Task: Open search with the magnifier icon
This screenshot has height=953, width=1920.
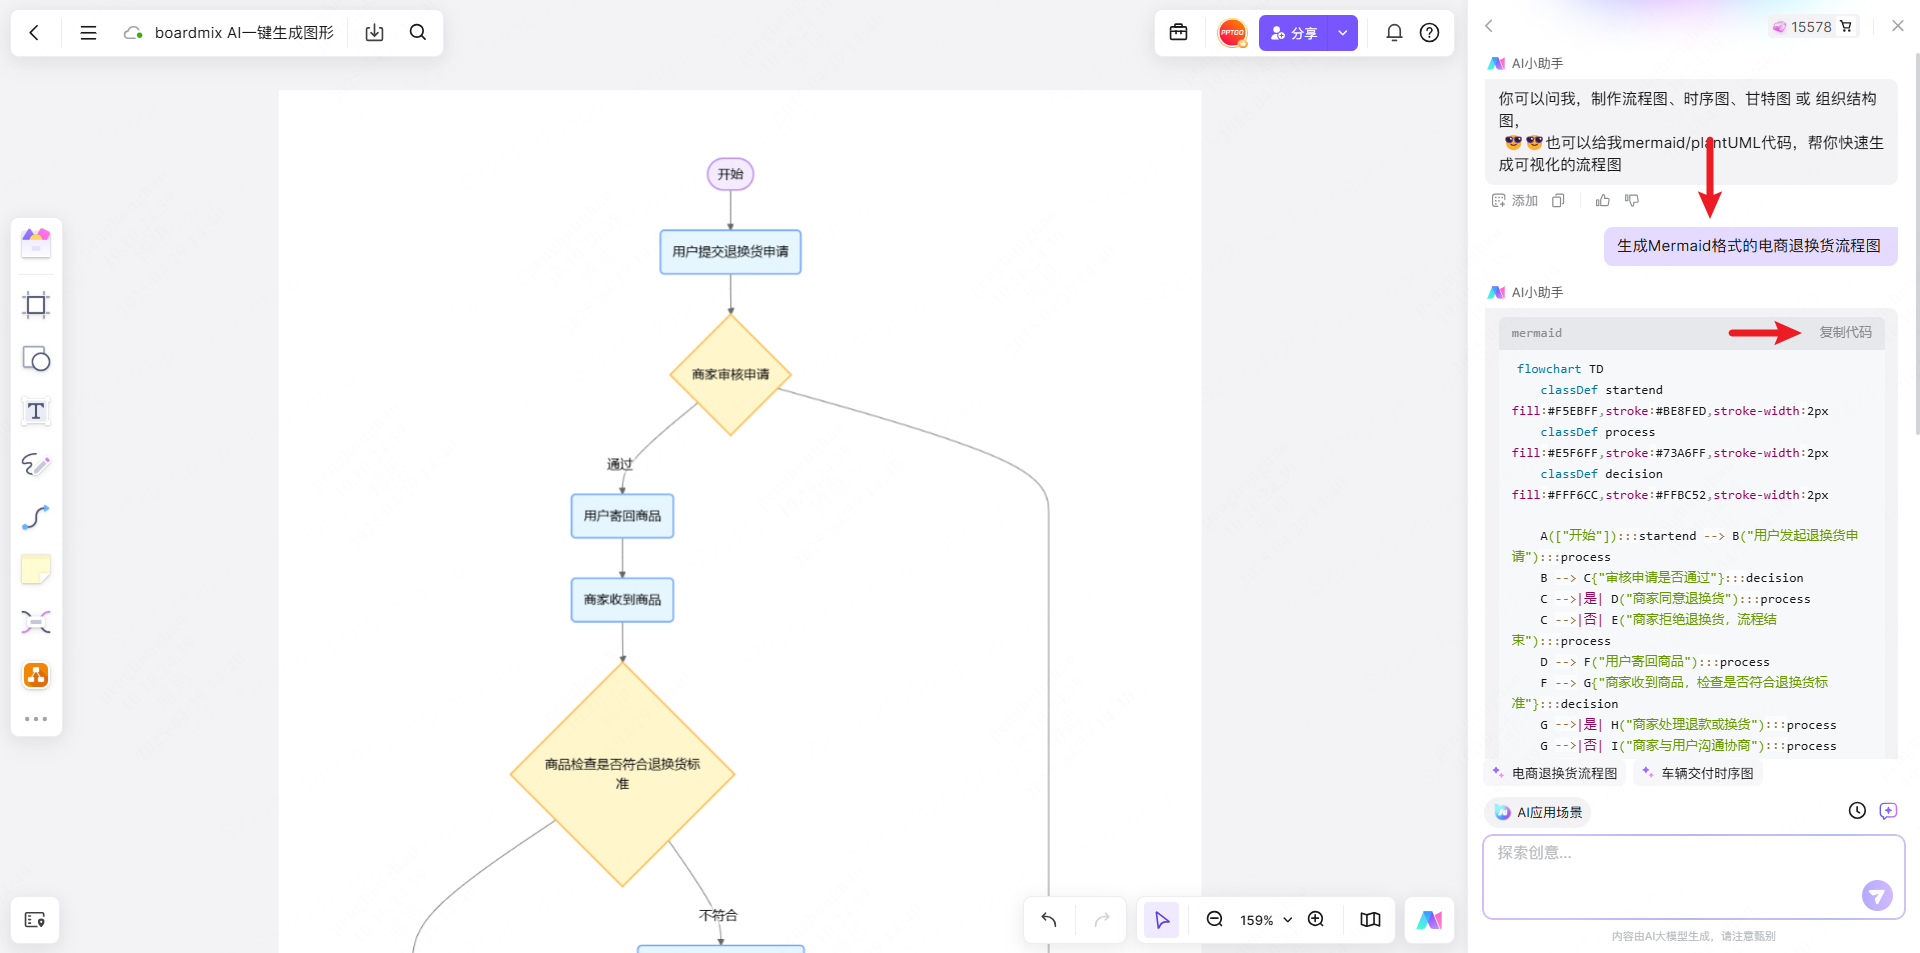Action: point(418,33)
